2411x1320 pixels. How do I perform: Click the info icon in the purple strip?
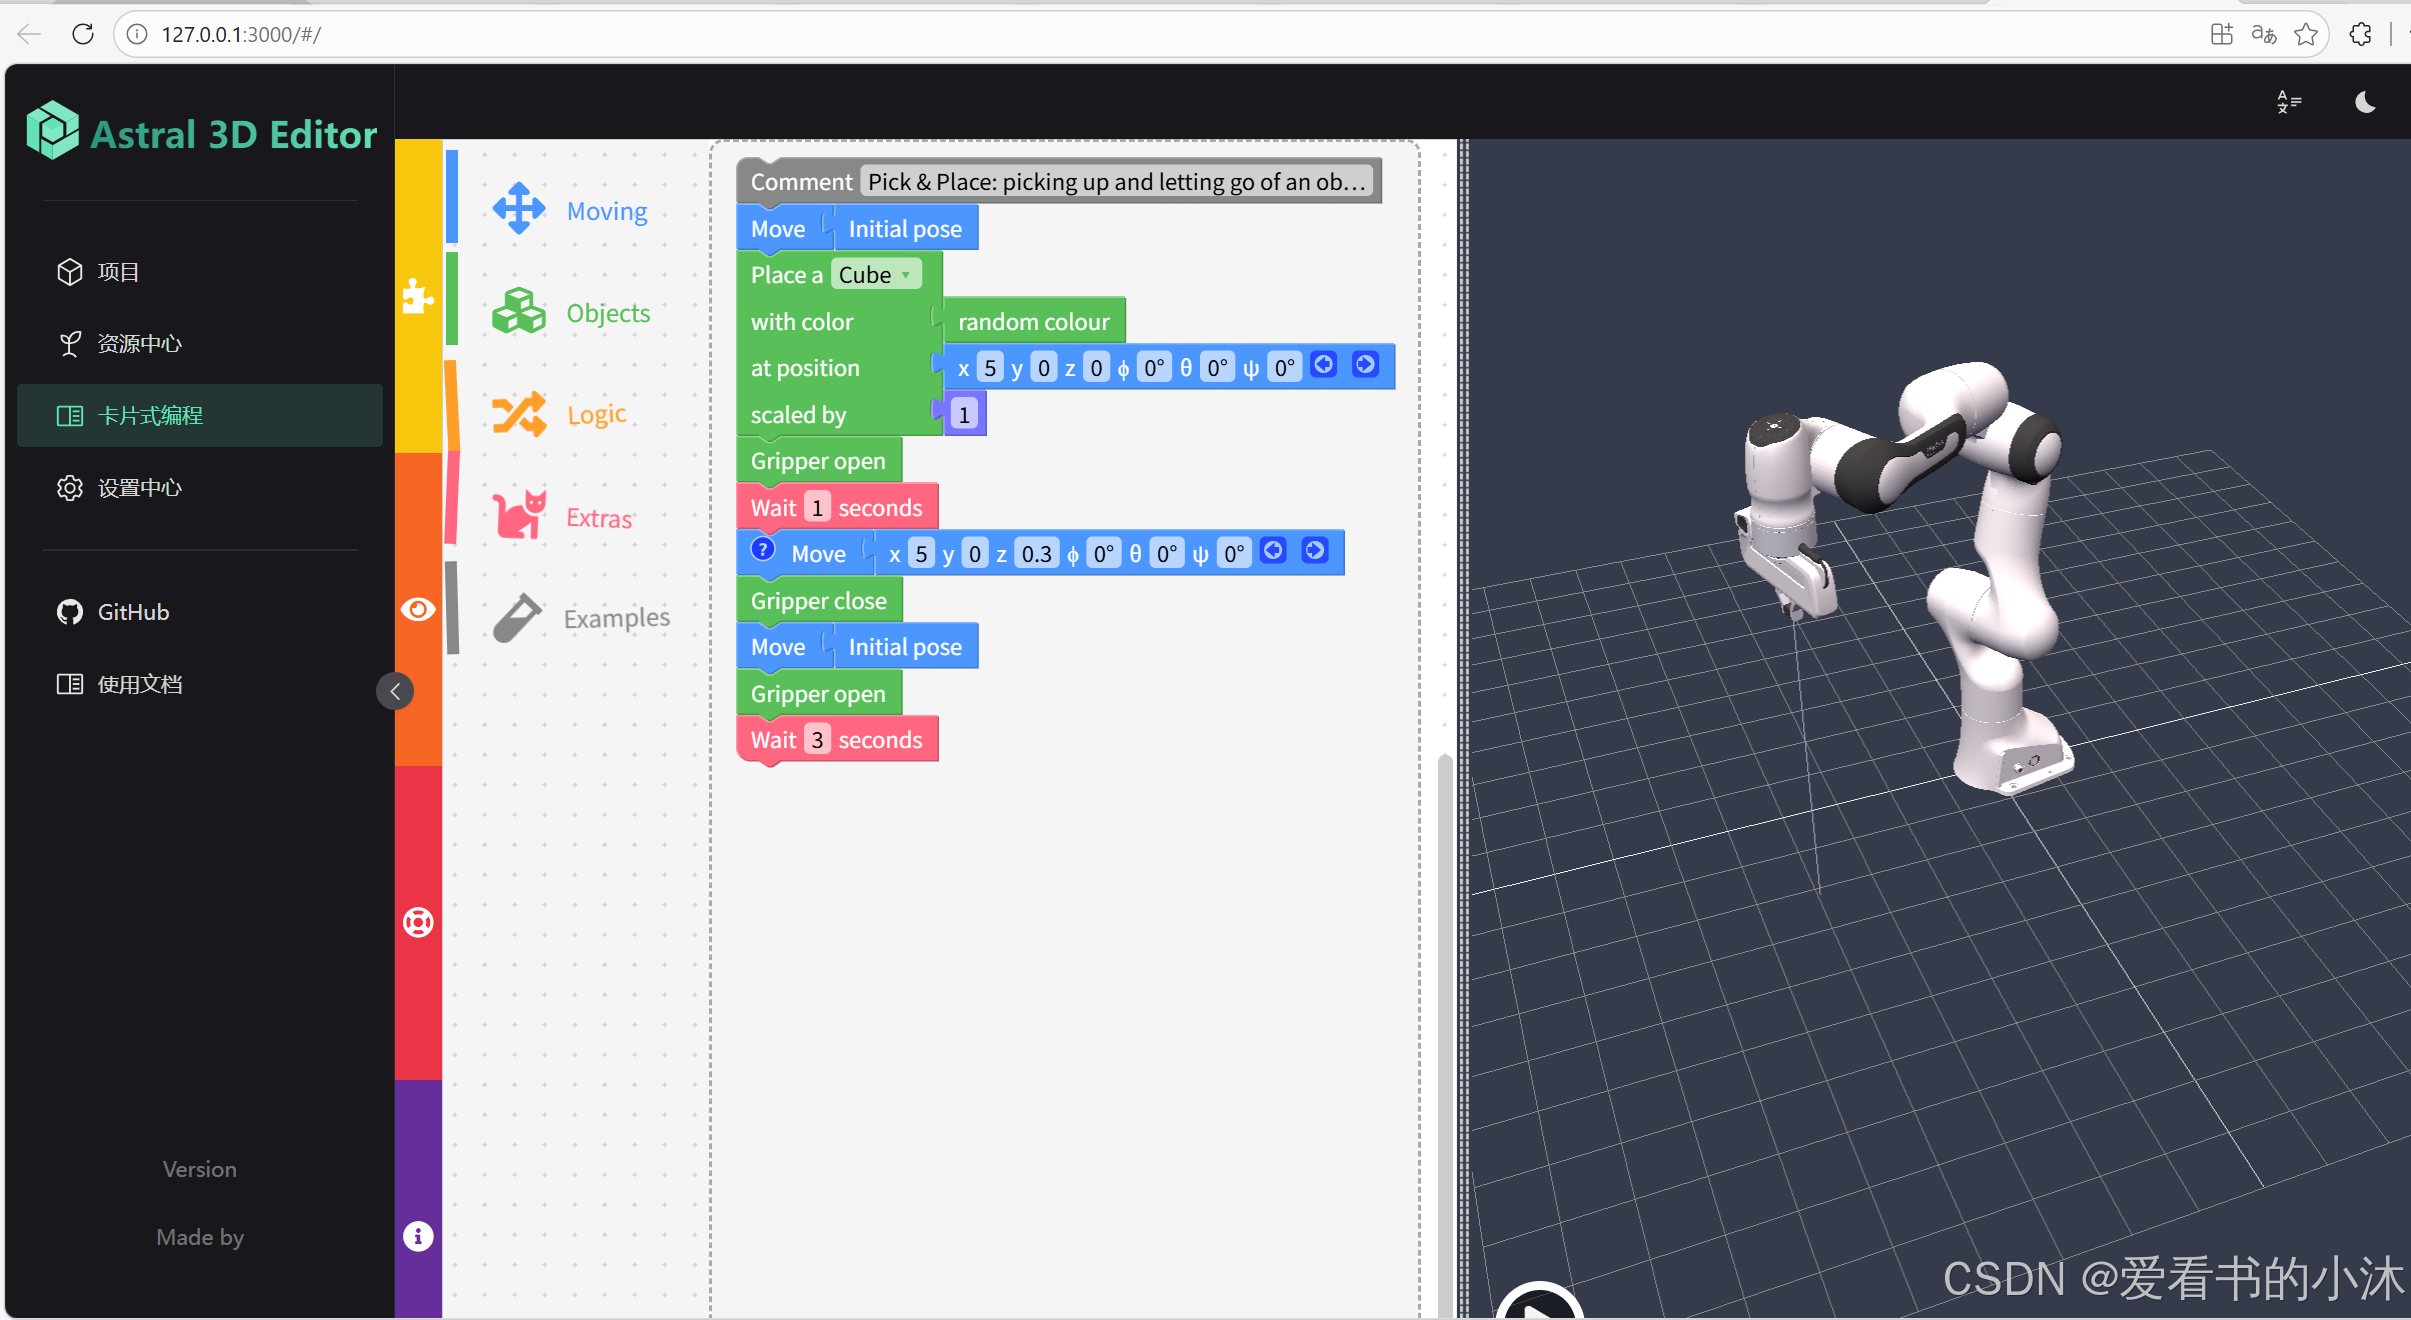coord(418,1236)
